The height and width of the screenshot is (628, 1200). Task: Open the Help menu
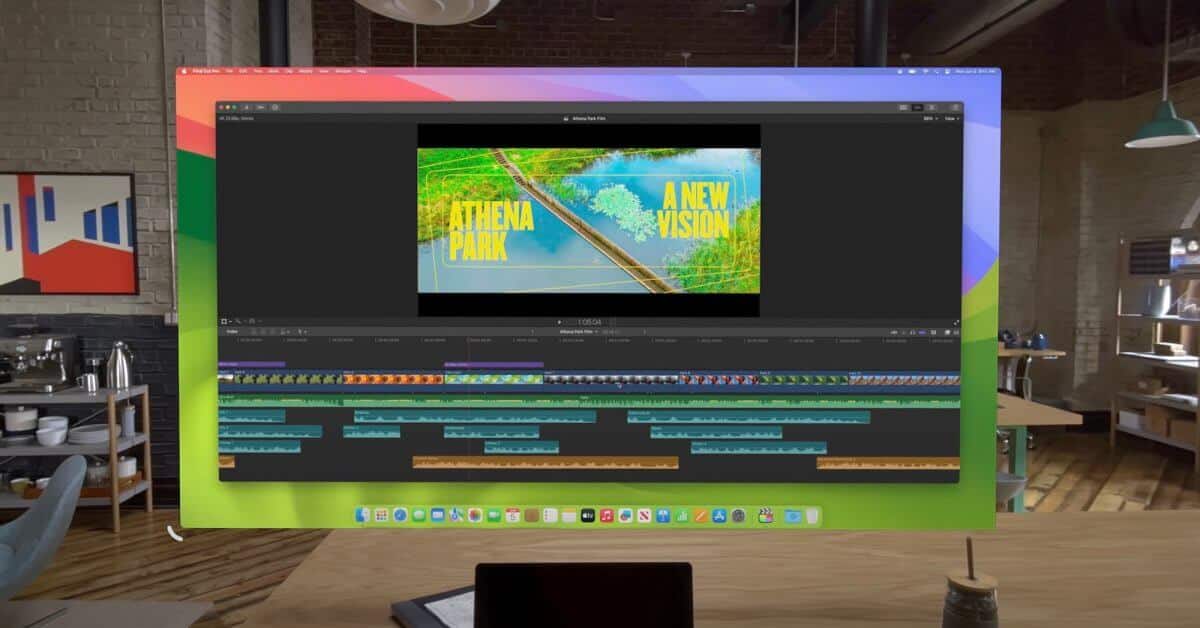[x=361, y=71]
